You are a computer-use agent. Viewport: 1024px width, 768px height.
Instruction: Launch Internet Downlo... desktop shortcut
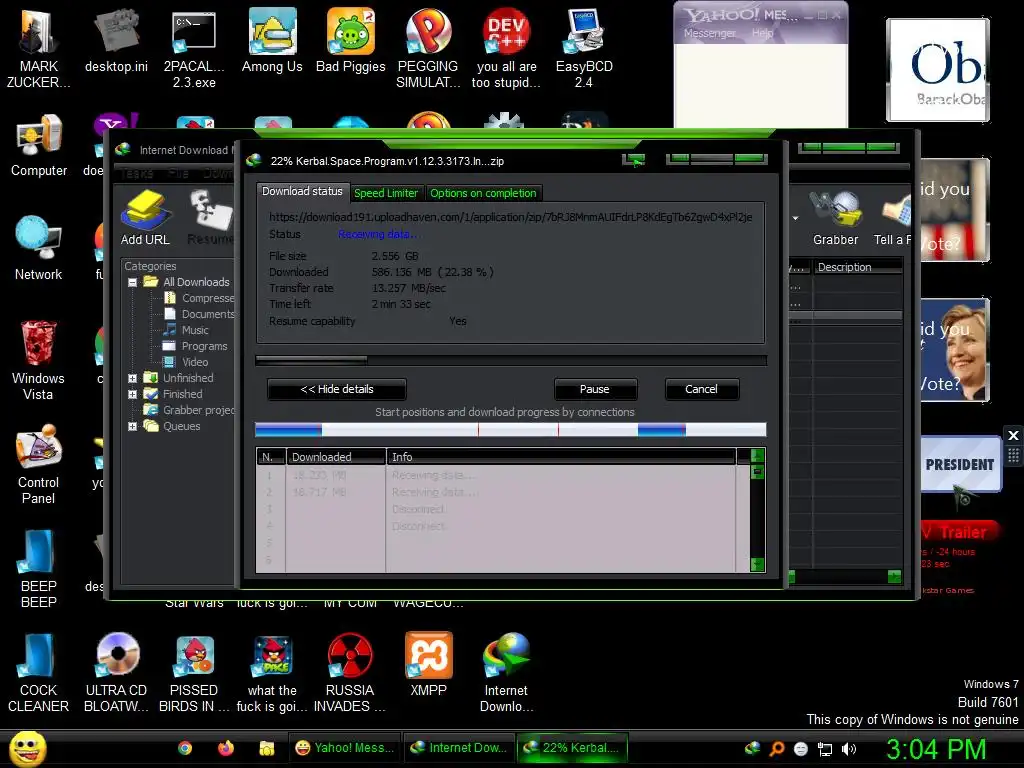506,673
